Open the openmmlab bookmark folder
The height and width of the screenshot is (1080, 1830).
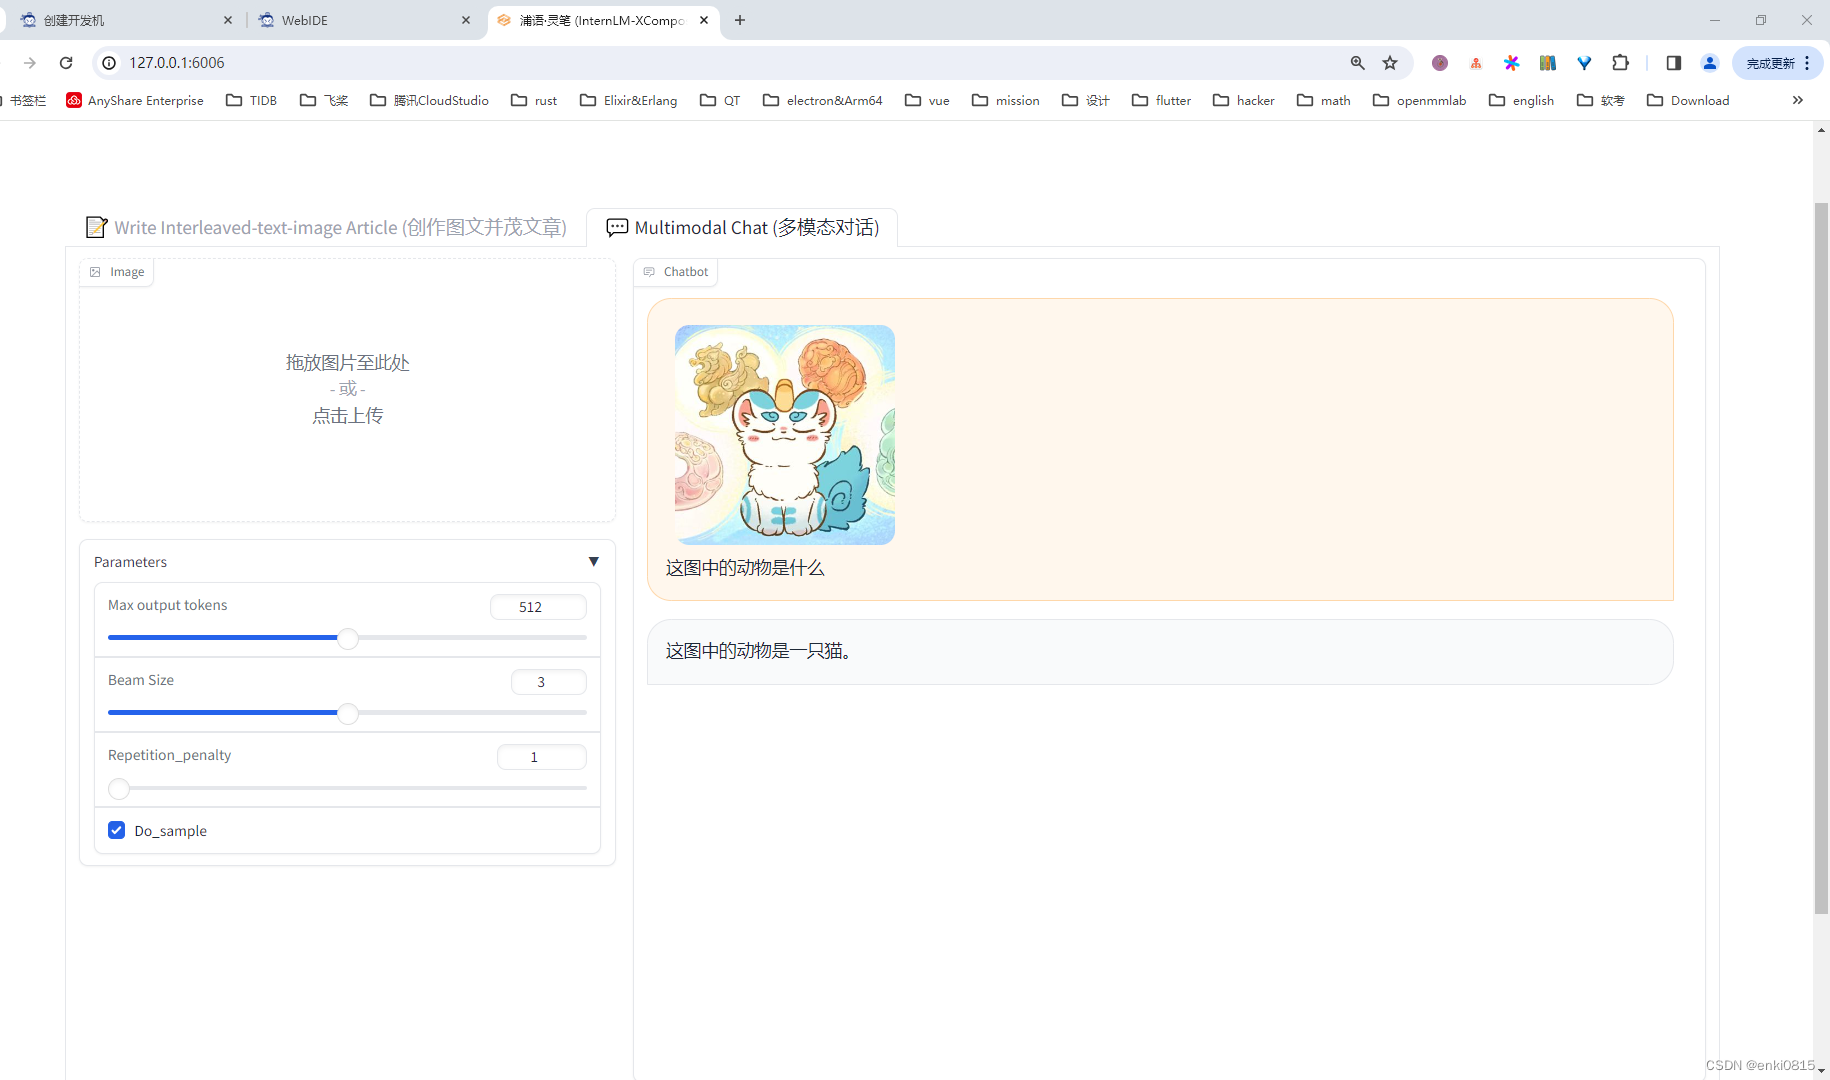tap(1420, 100)
